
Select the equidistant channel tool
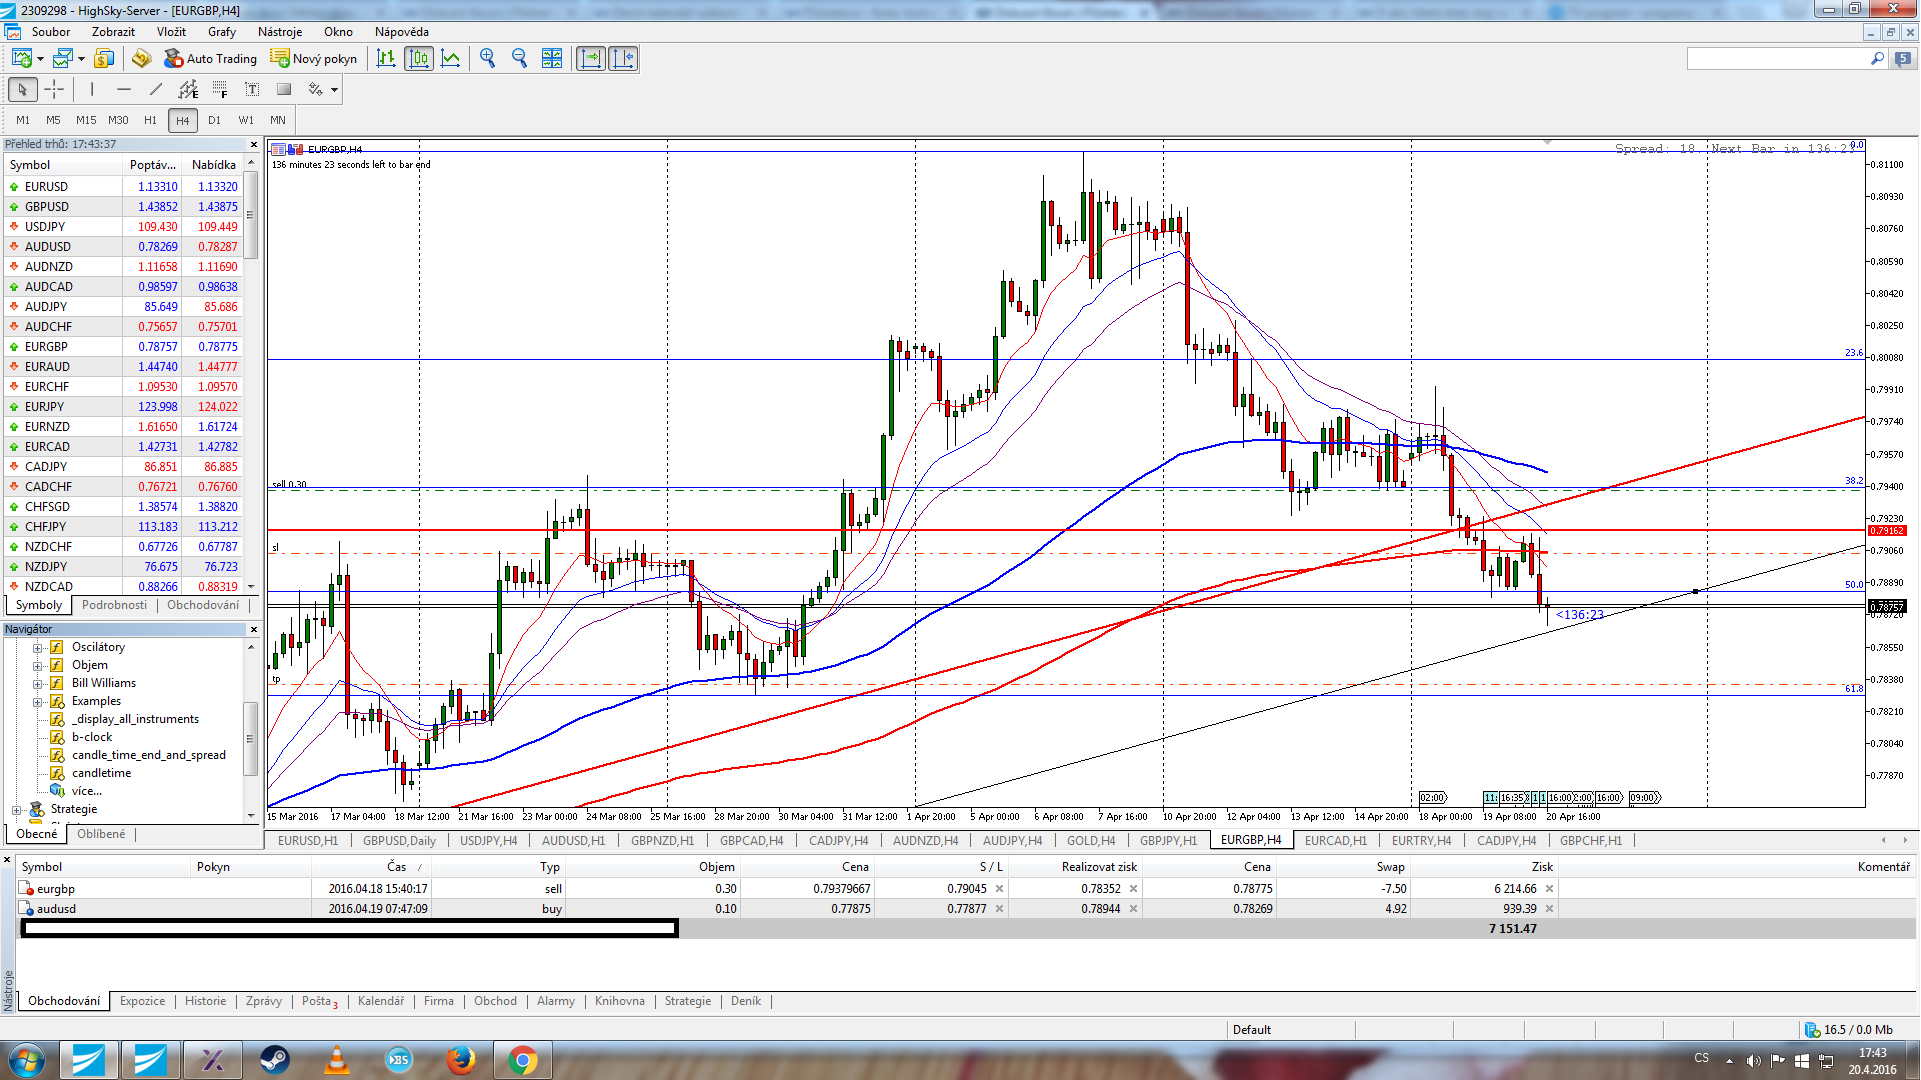(x=188, y=90)
